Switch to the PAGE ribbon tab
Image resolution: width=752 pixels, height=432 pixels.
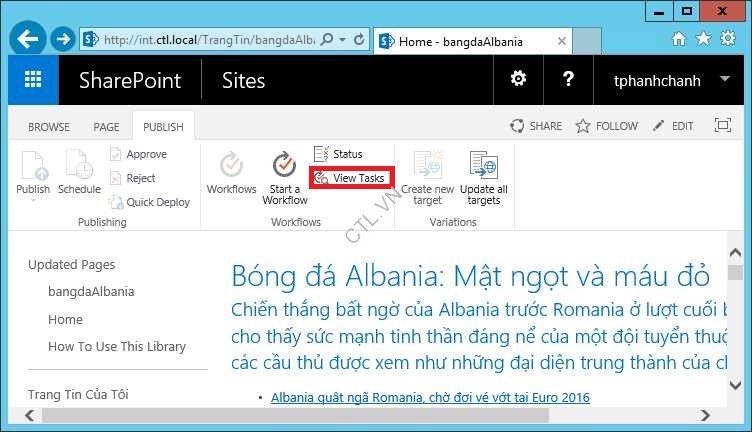106,127
